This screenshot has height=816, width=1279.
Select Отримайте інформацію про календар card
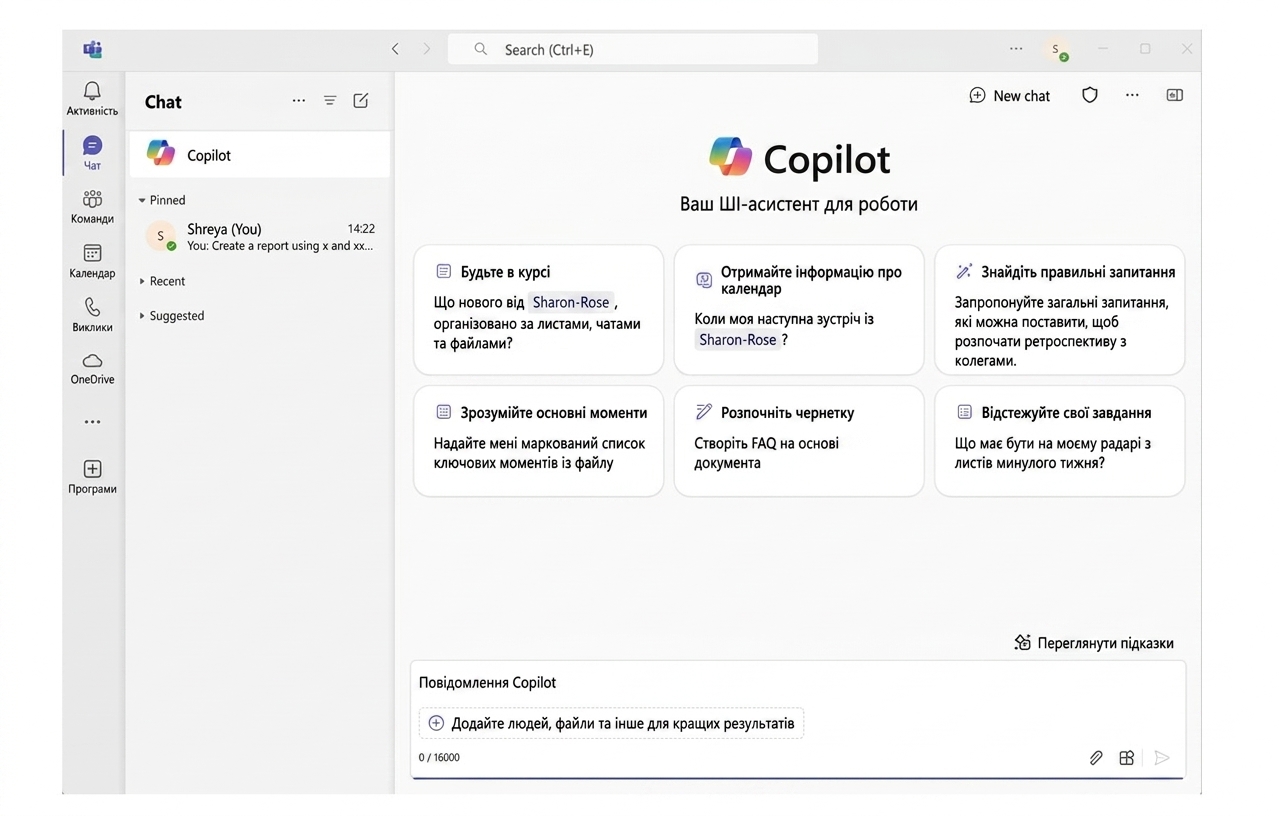(x=799, y=310)
